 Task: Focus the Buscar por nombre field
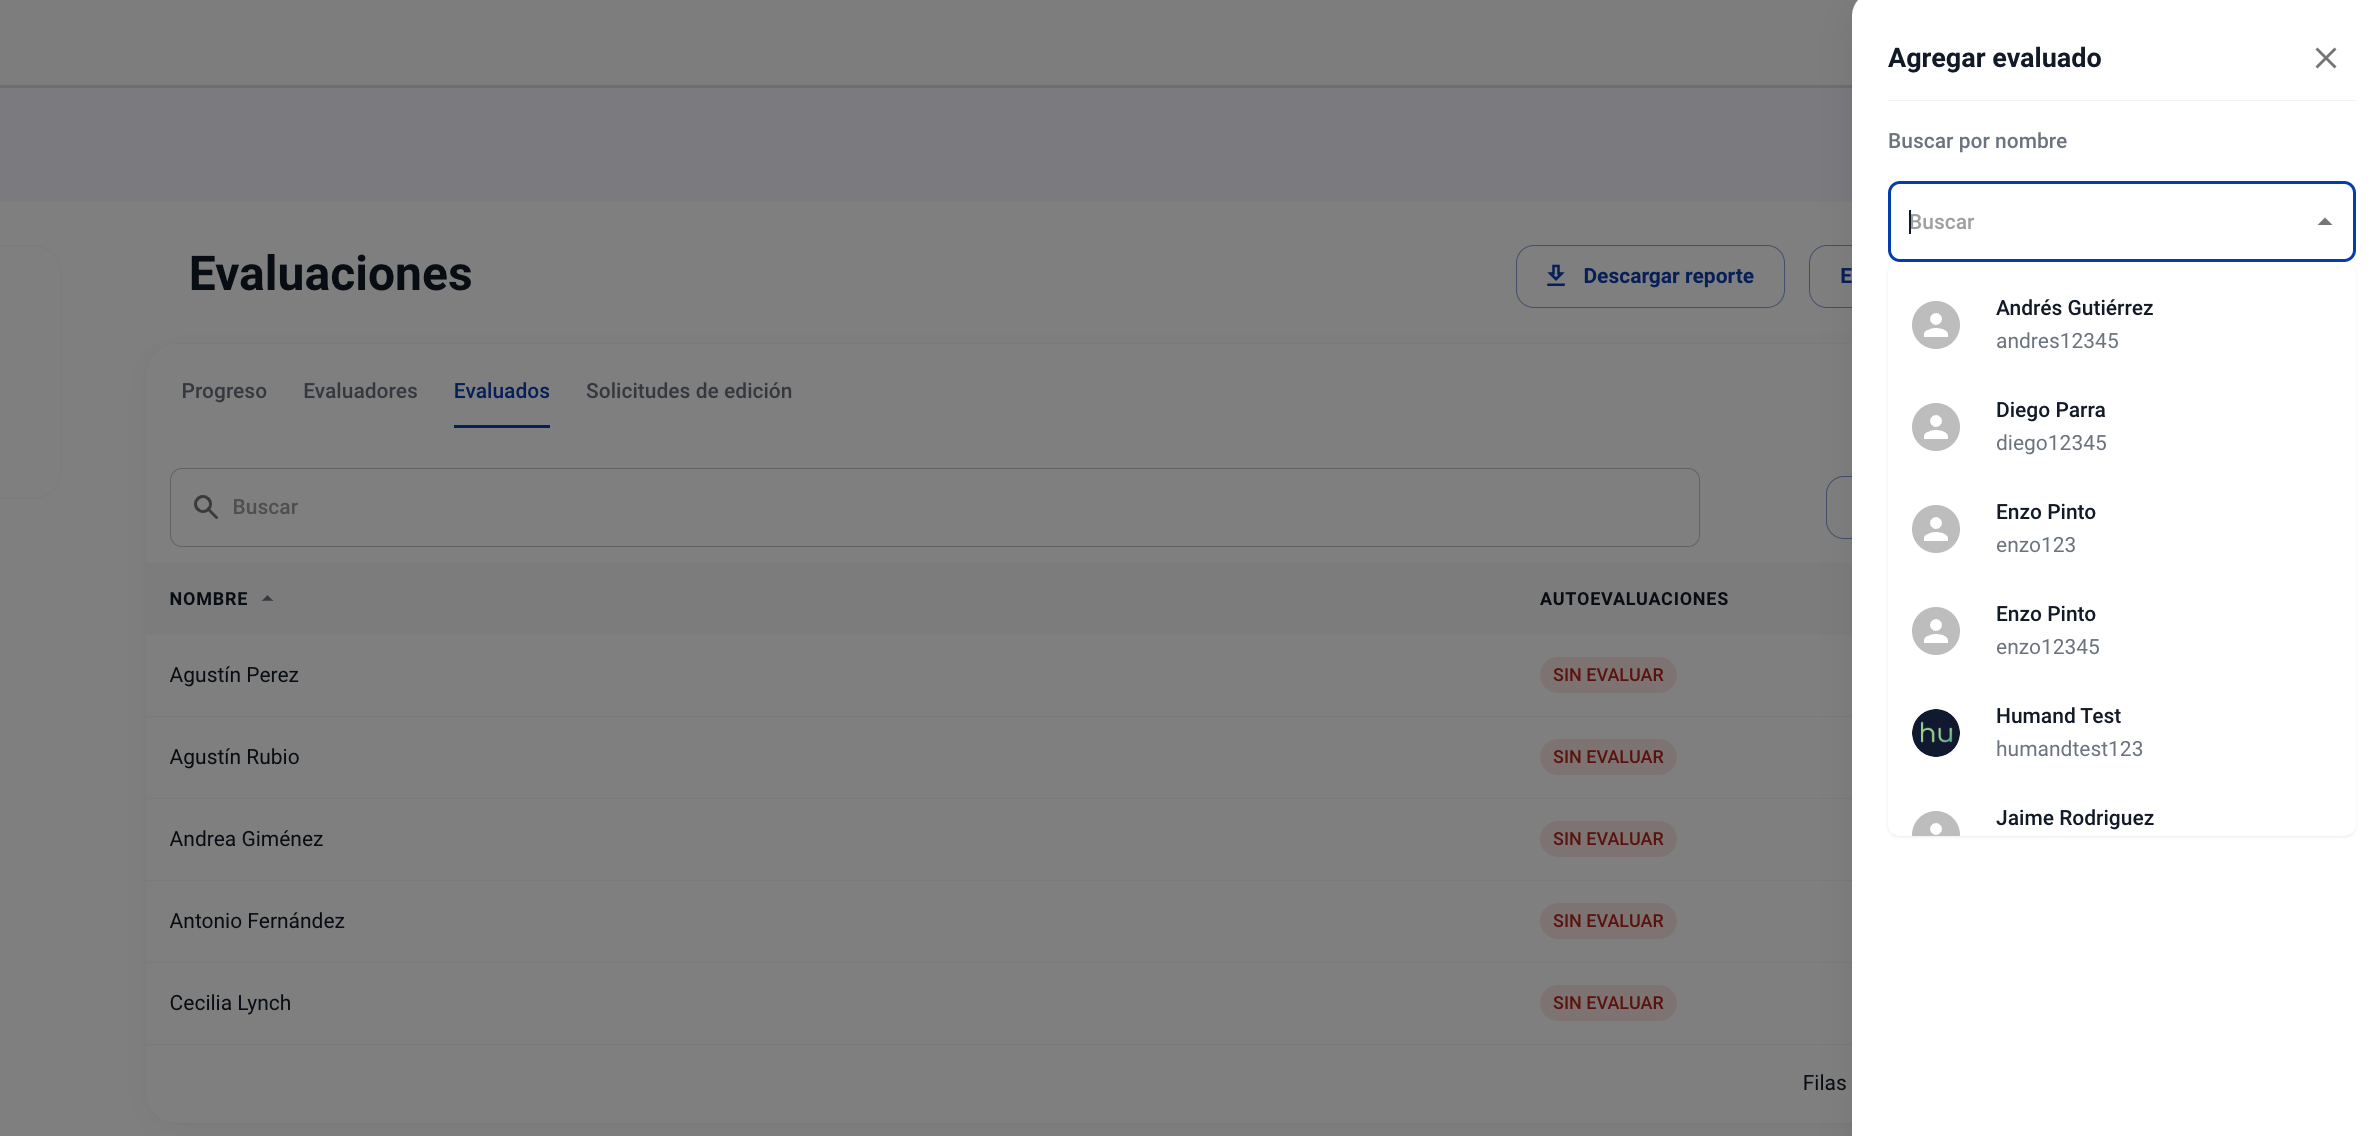tap(2121, 222)
